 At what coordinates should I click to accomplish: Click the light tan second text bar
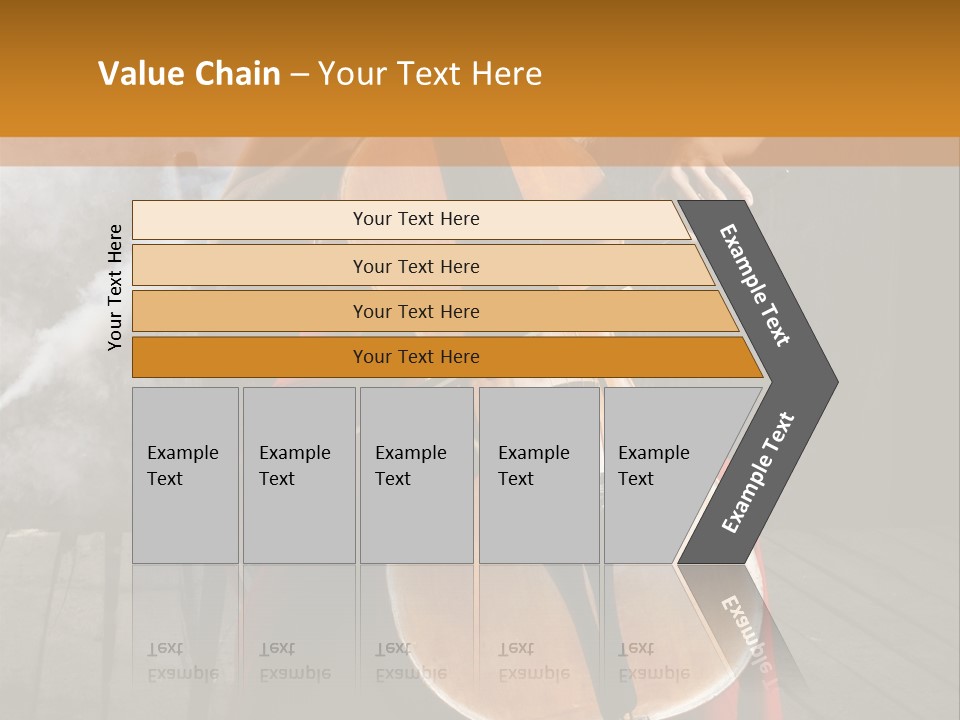click(x=416, y=266)
